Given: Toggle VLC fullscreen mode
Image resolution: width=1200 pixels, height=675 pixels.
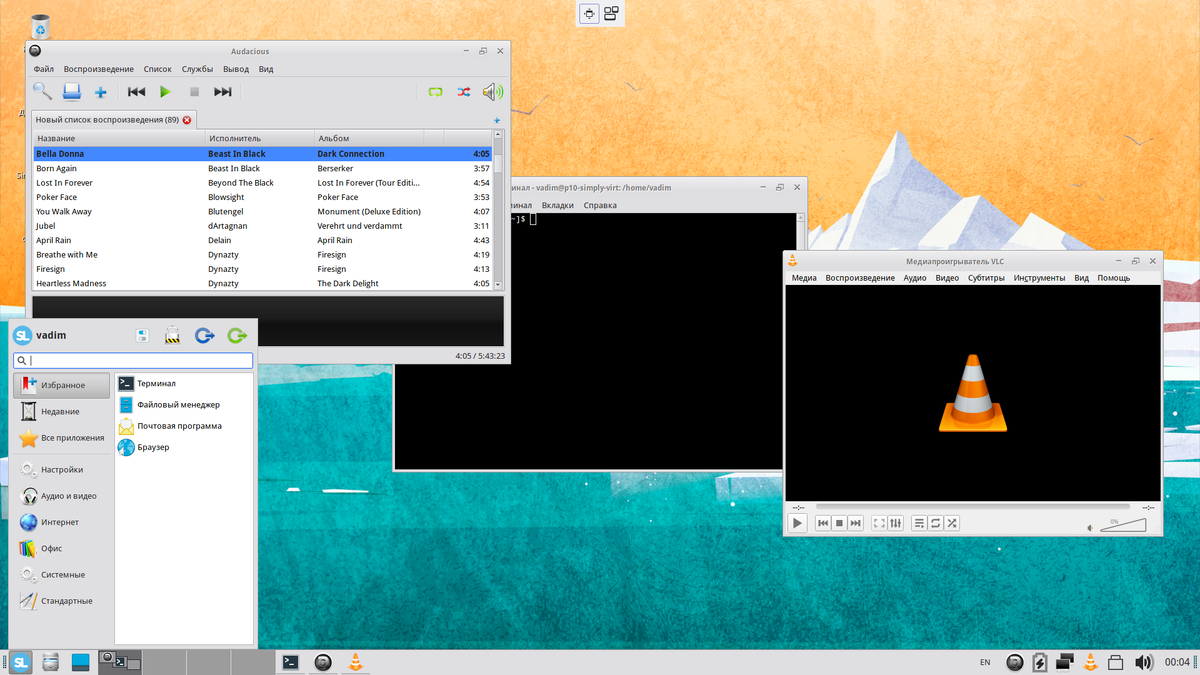Looking at the screenshot, I should point(879,523).
